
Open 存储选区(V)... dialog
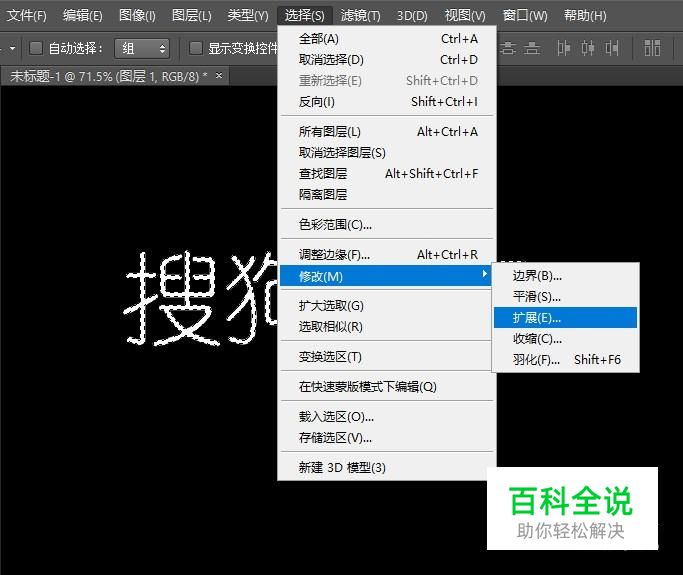point(387,438)
